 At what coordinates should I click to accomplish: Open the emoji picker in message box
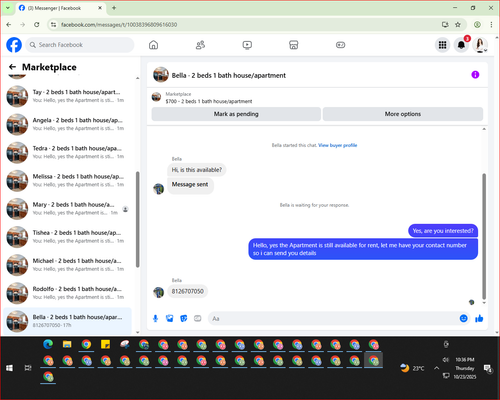coord(464,318)
